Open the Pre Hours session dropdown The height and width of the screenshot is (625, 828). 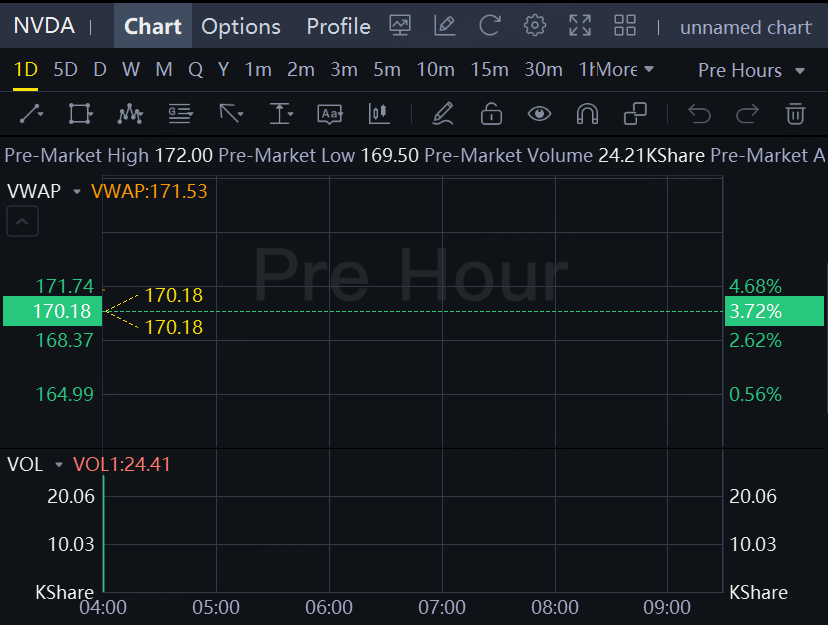point(751,70)
